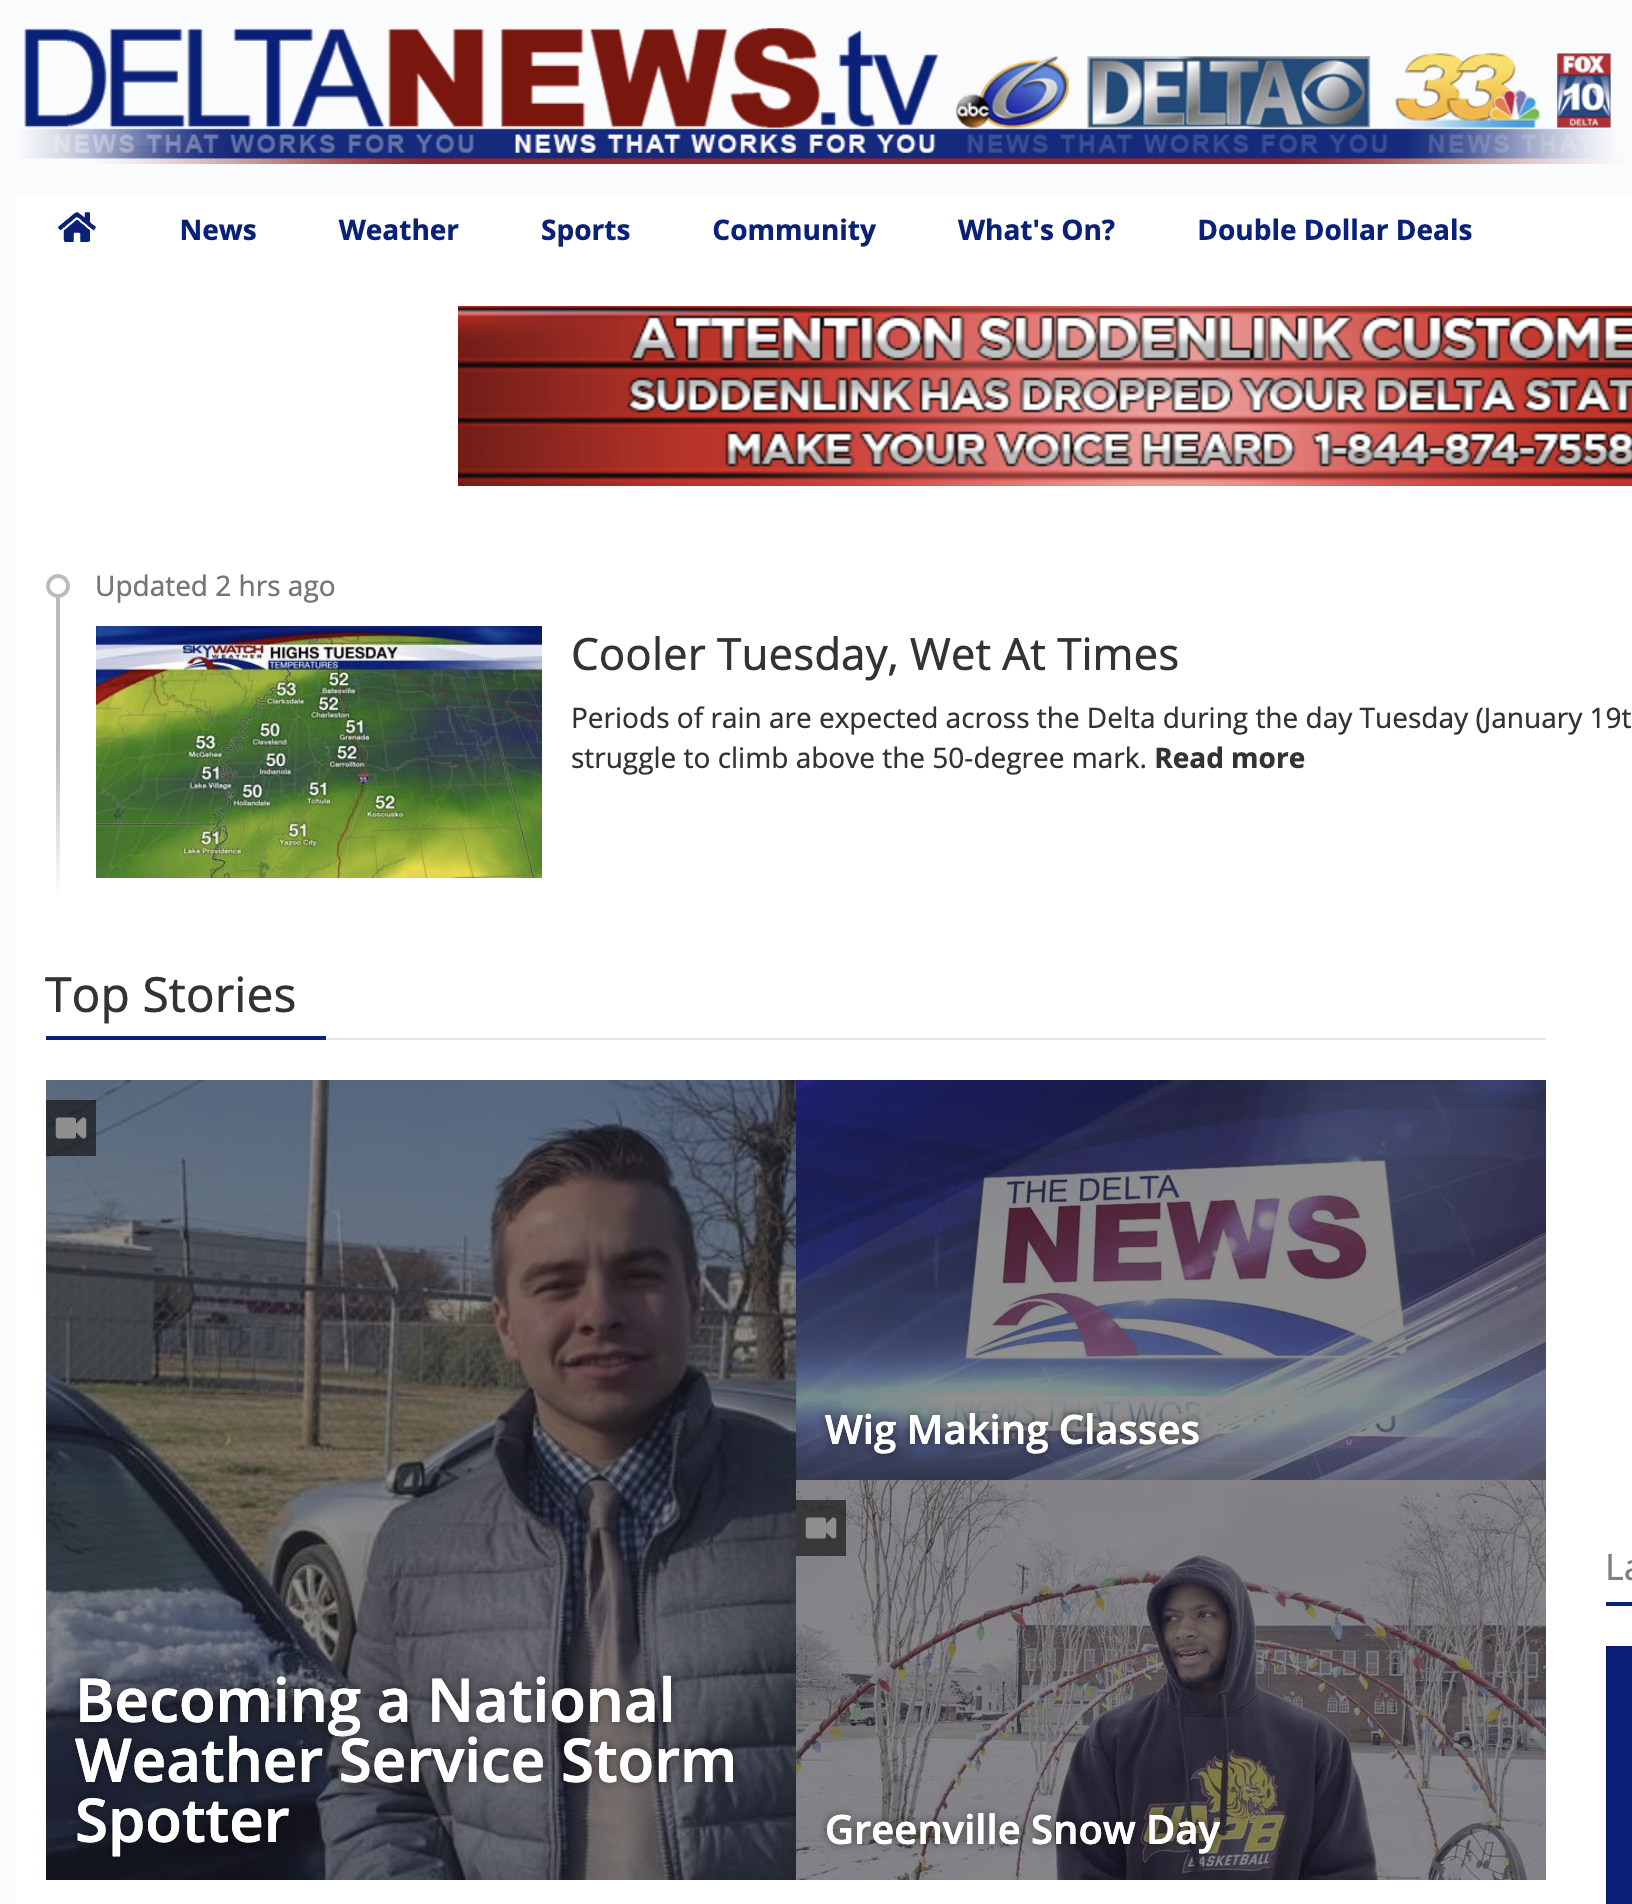
Task: Open the Weather menu
Action: tap(398, 230)
